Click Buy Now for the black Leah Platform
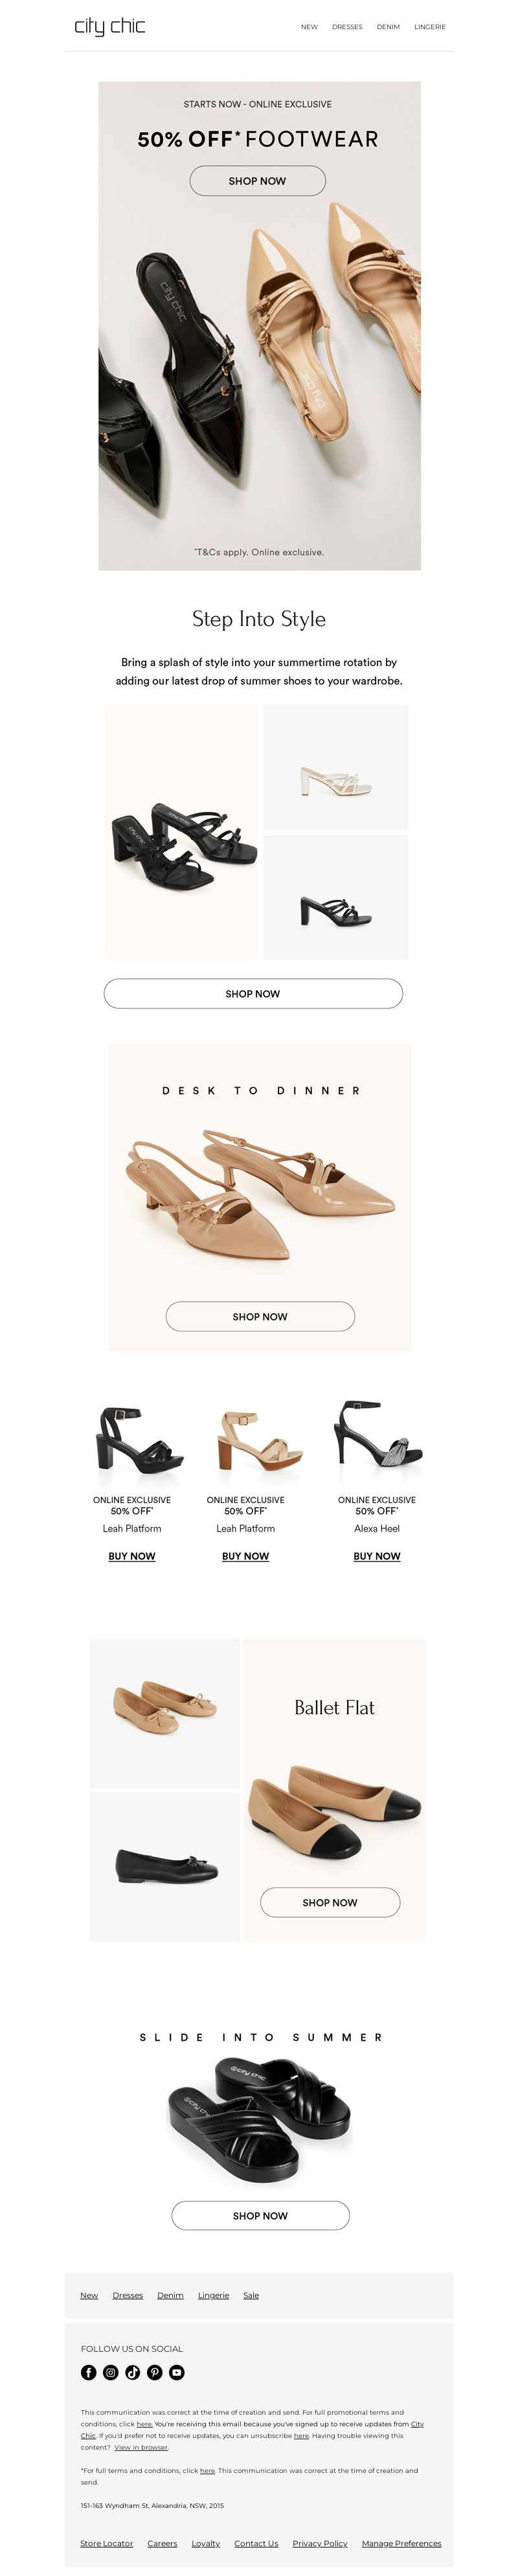The height and width of the screenshot is (2576, 518). [x=132, y=1556]
